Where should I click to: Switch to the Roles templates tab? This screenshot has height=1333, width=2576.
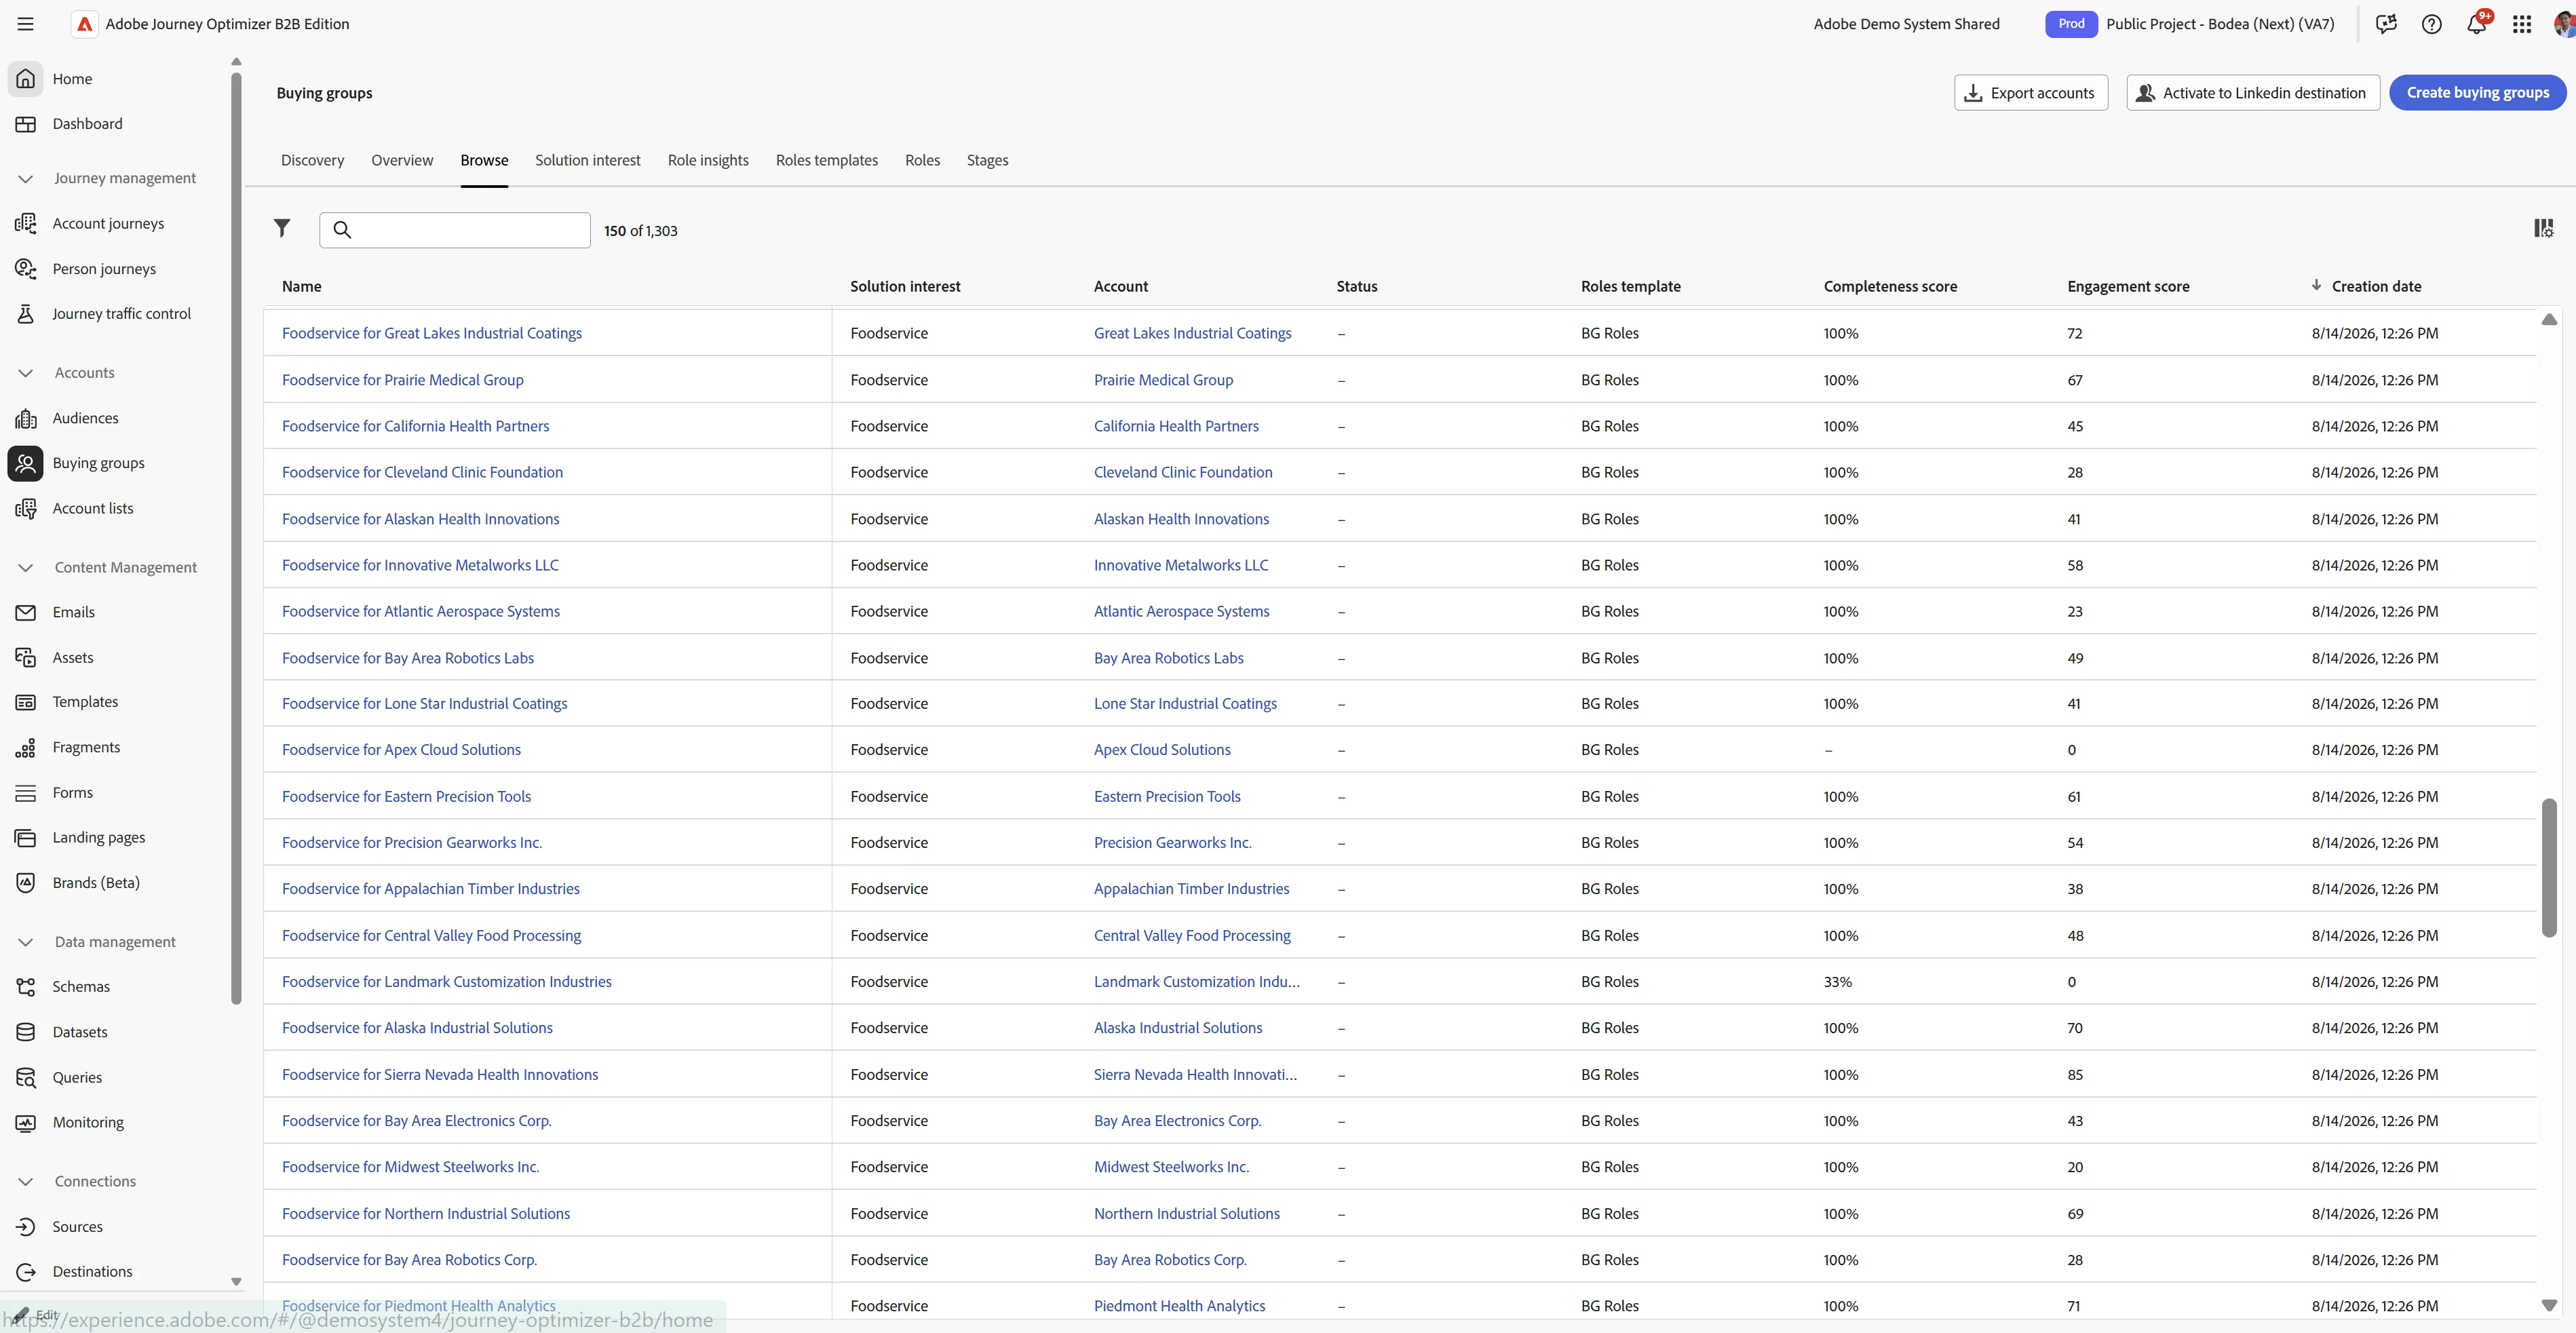[826, 160]
